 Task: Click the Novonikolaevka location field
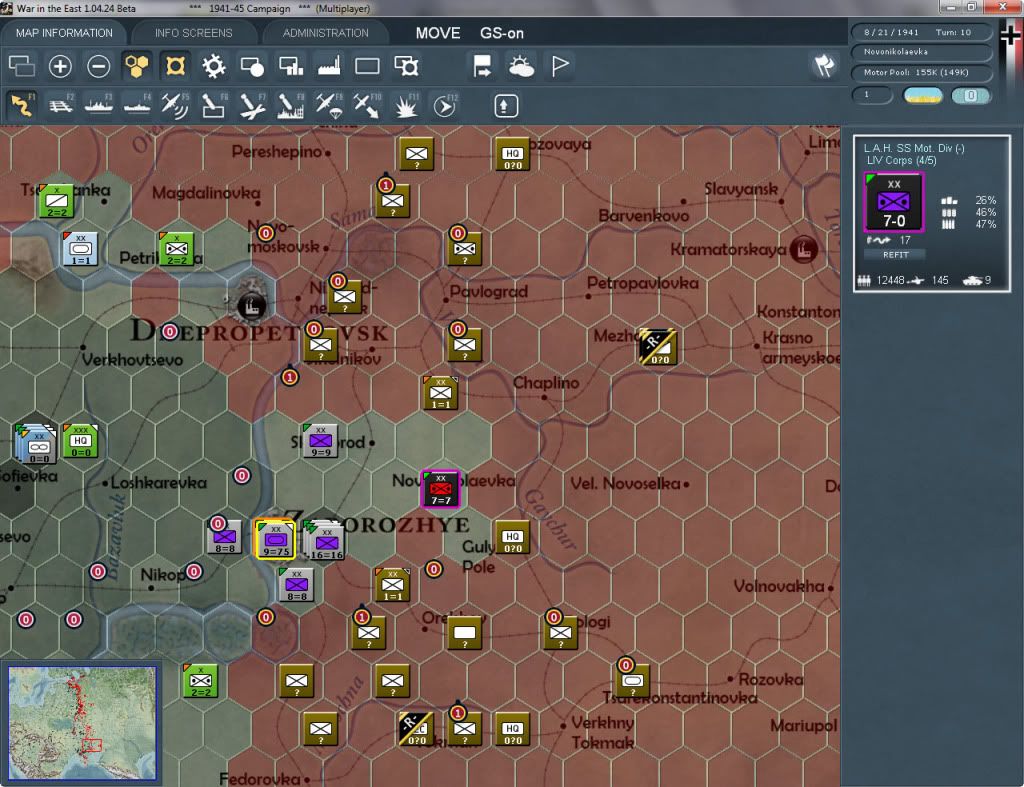point(921,52)
